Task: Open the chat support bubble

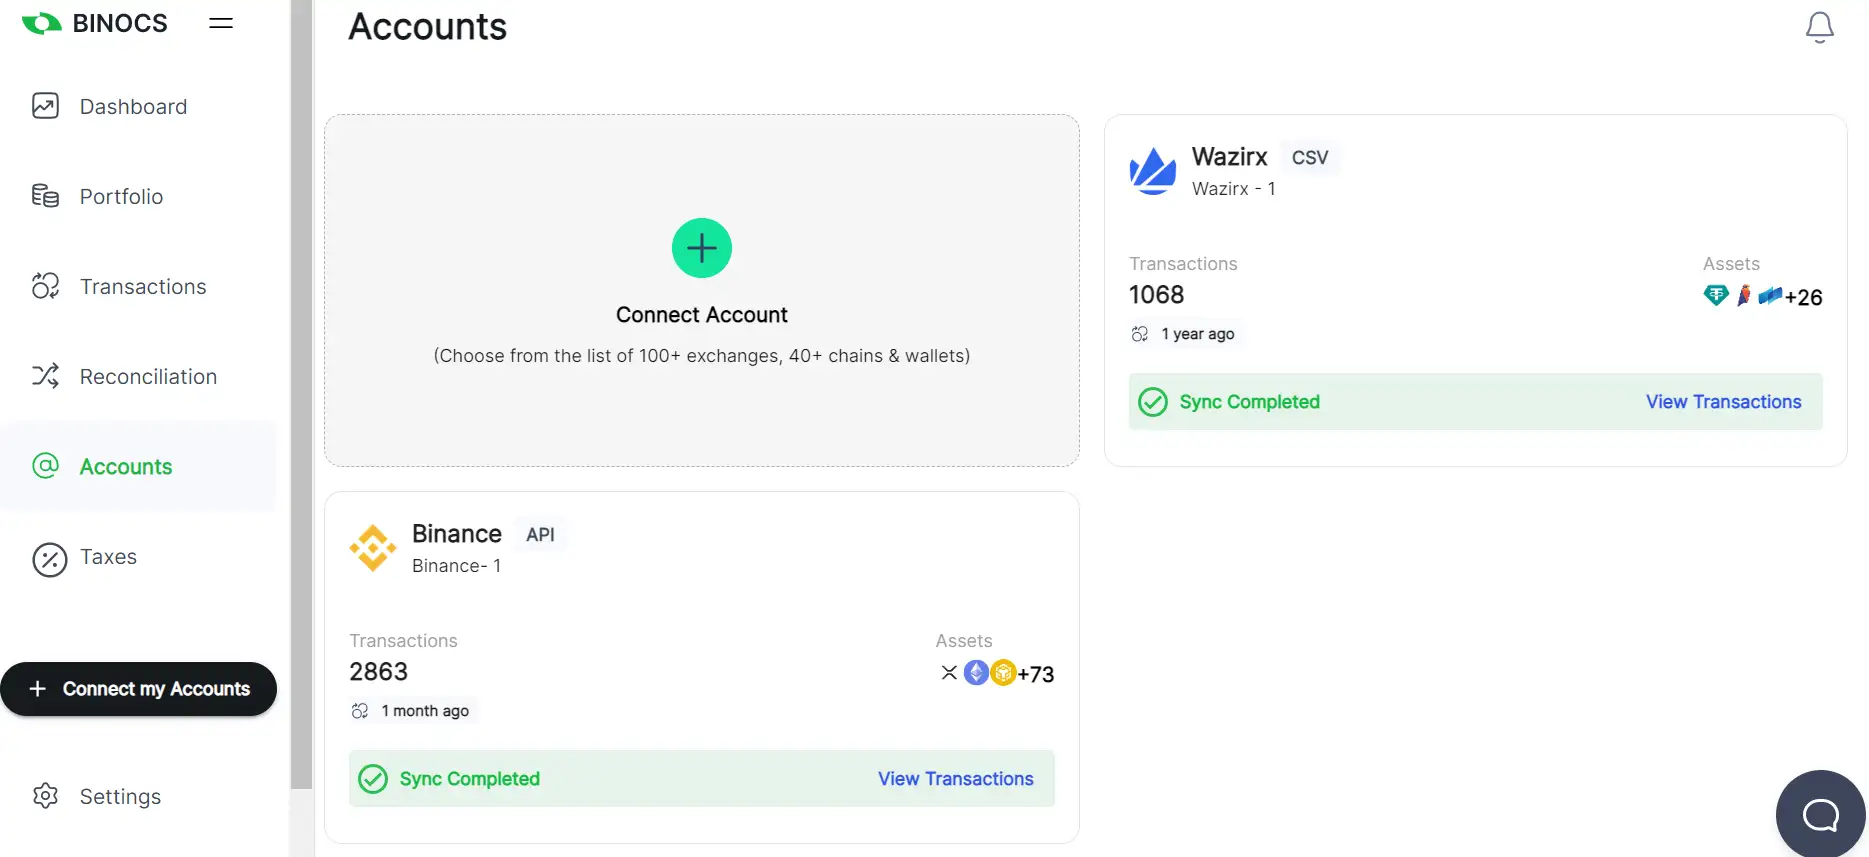Action: (1820, 814)
